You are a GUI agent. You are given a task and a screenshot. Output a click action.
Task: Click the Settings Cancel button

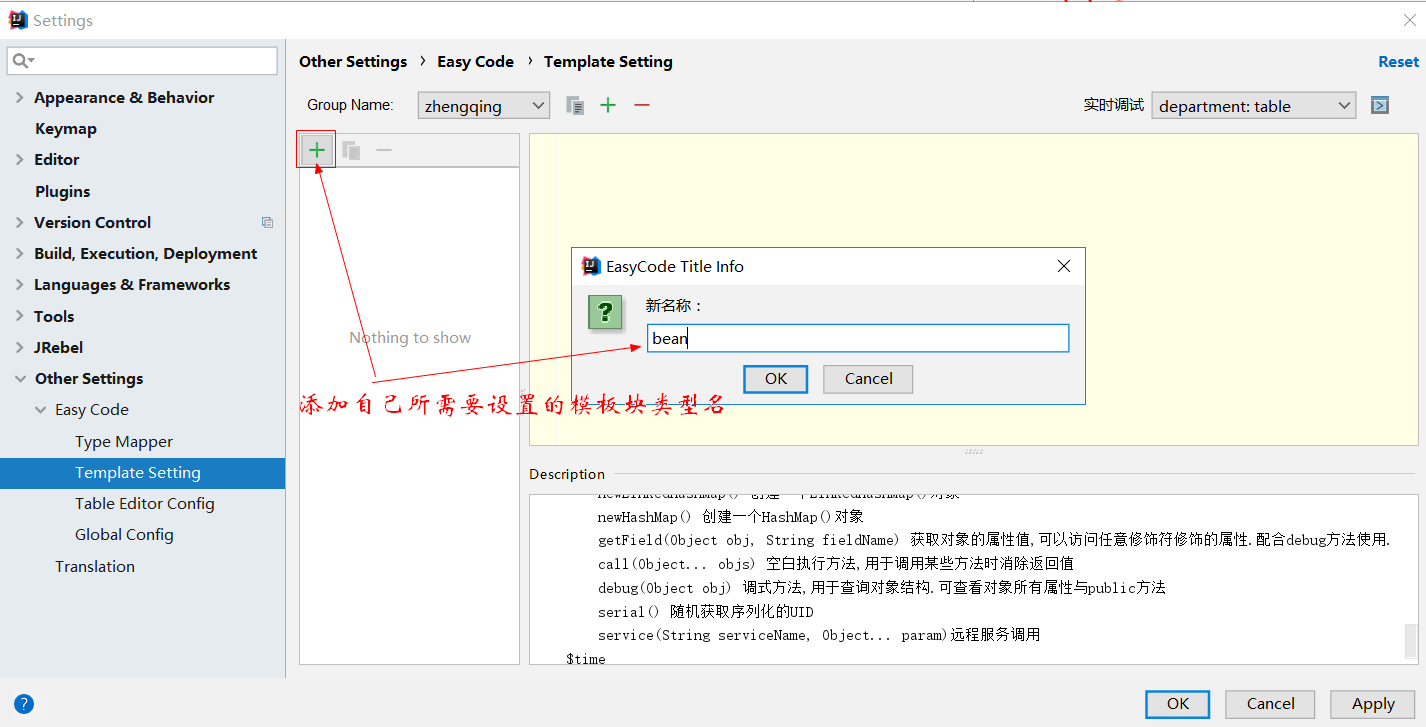1271,703
